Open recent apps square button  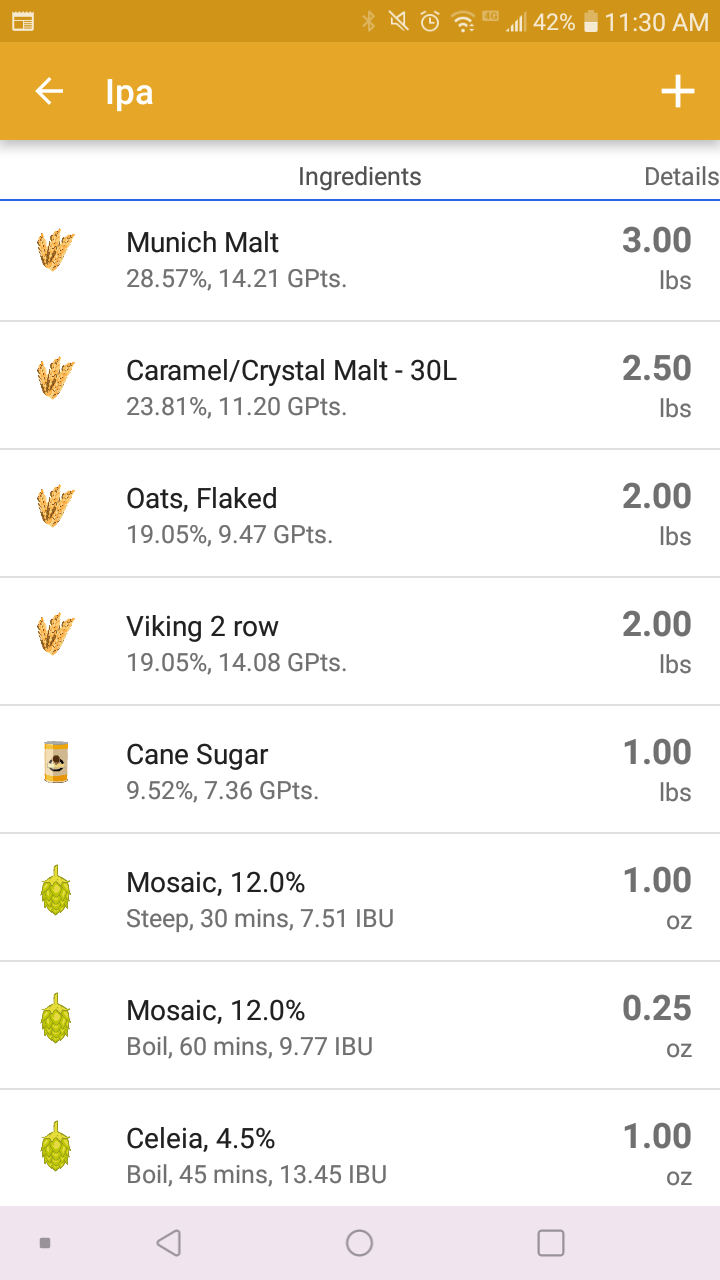pyautogui.click(x=551, y=1243)
